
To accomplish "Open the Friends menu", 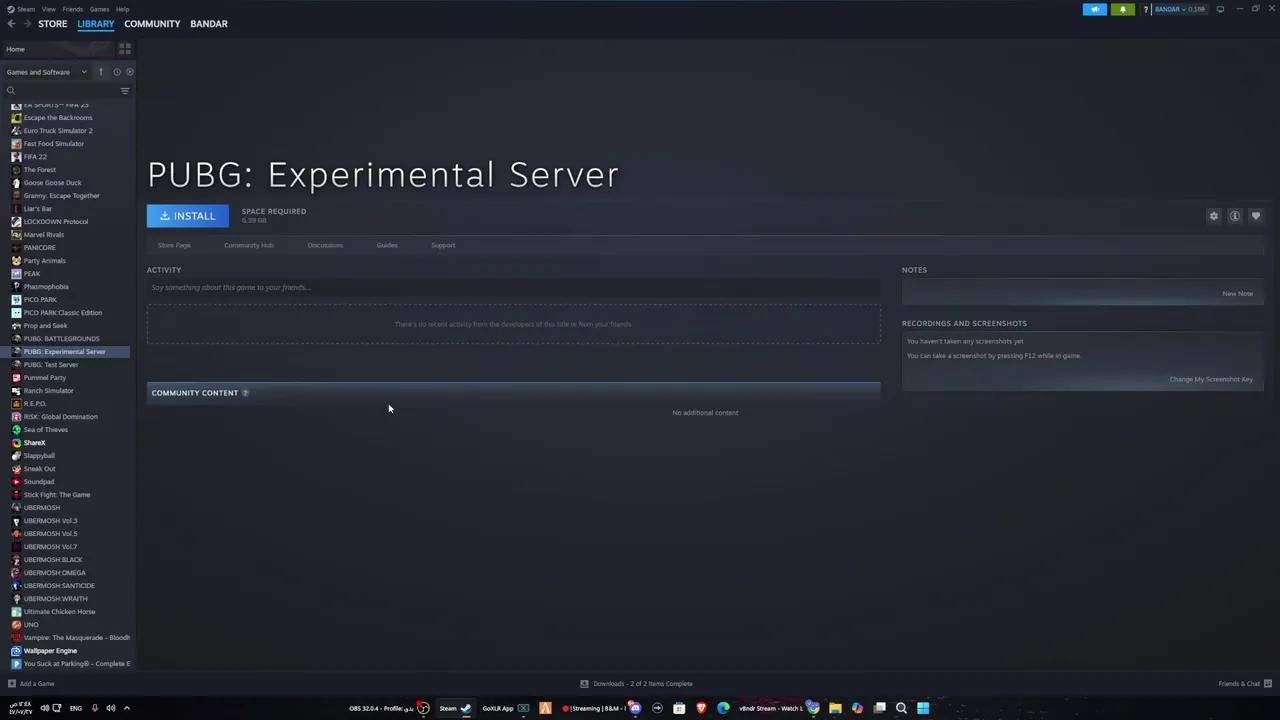I will point(72,9).
